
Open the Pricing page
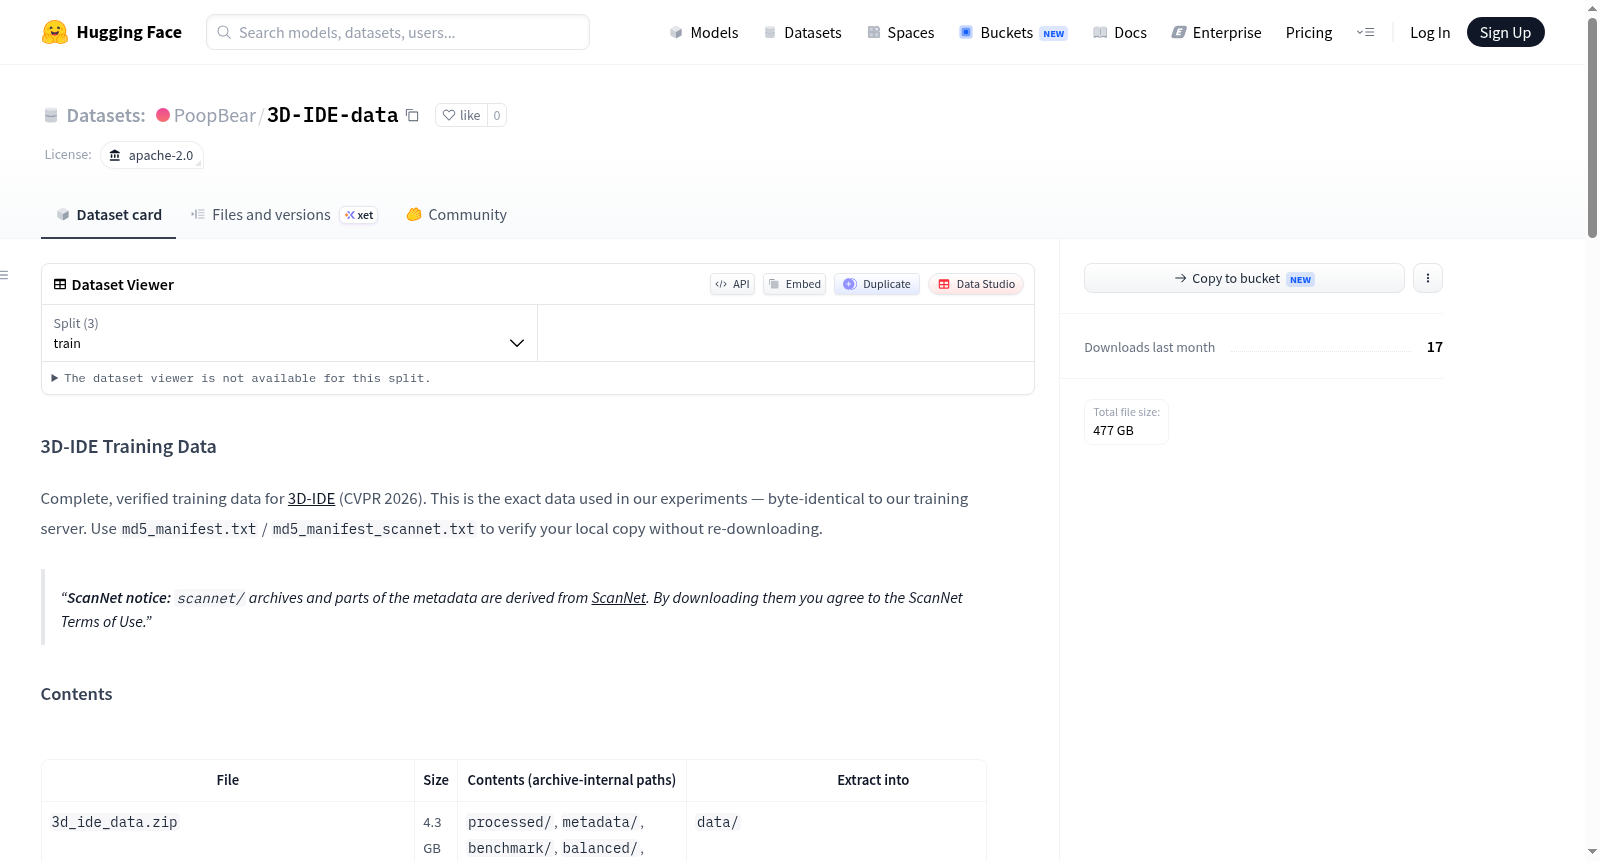pyautogui.click(x=1309, y=32)
